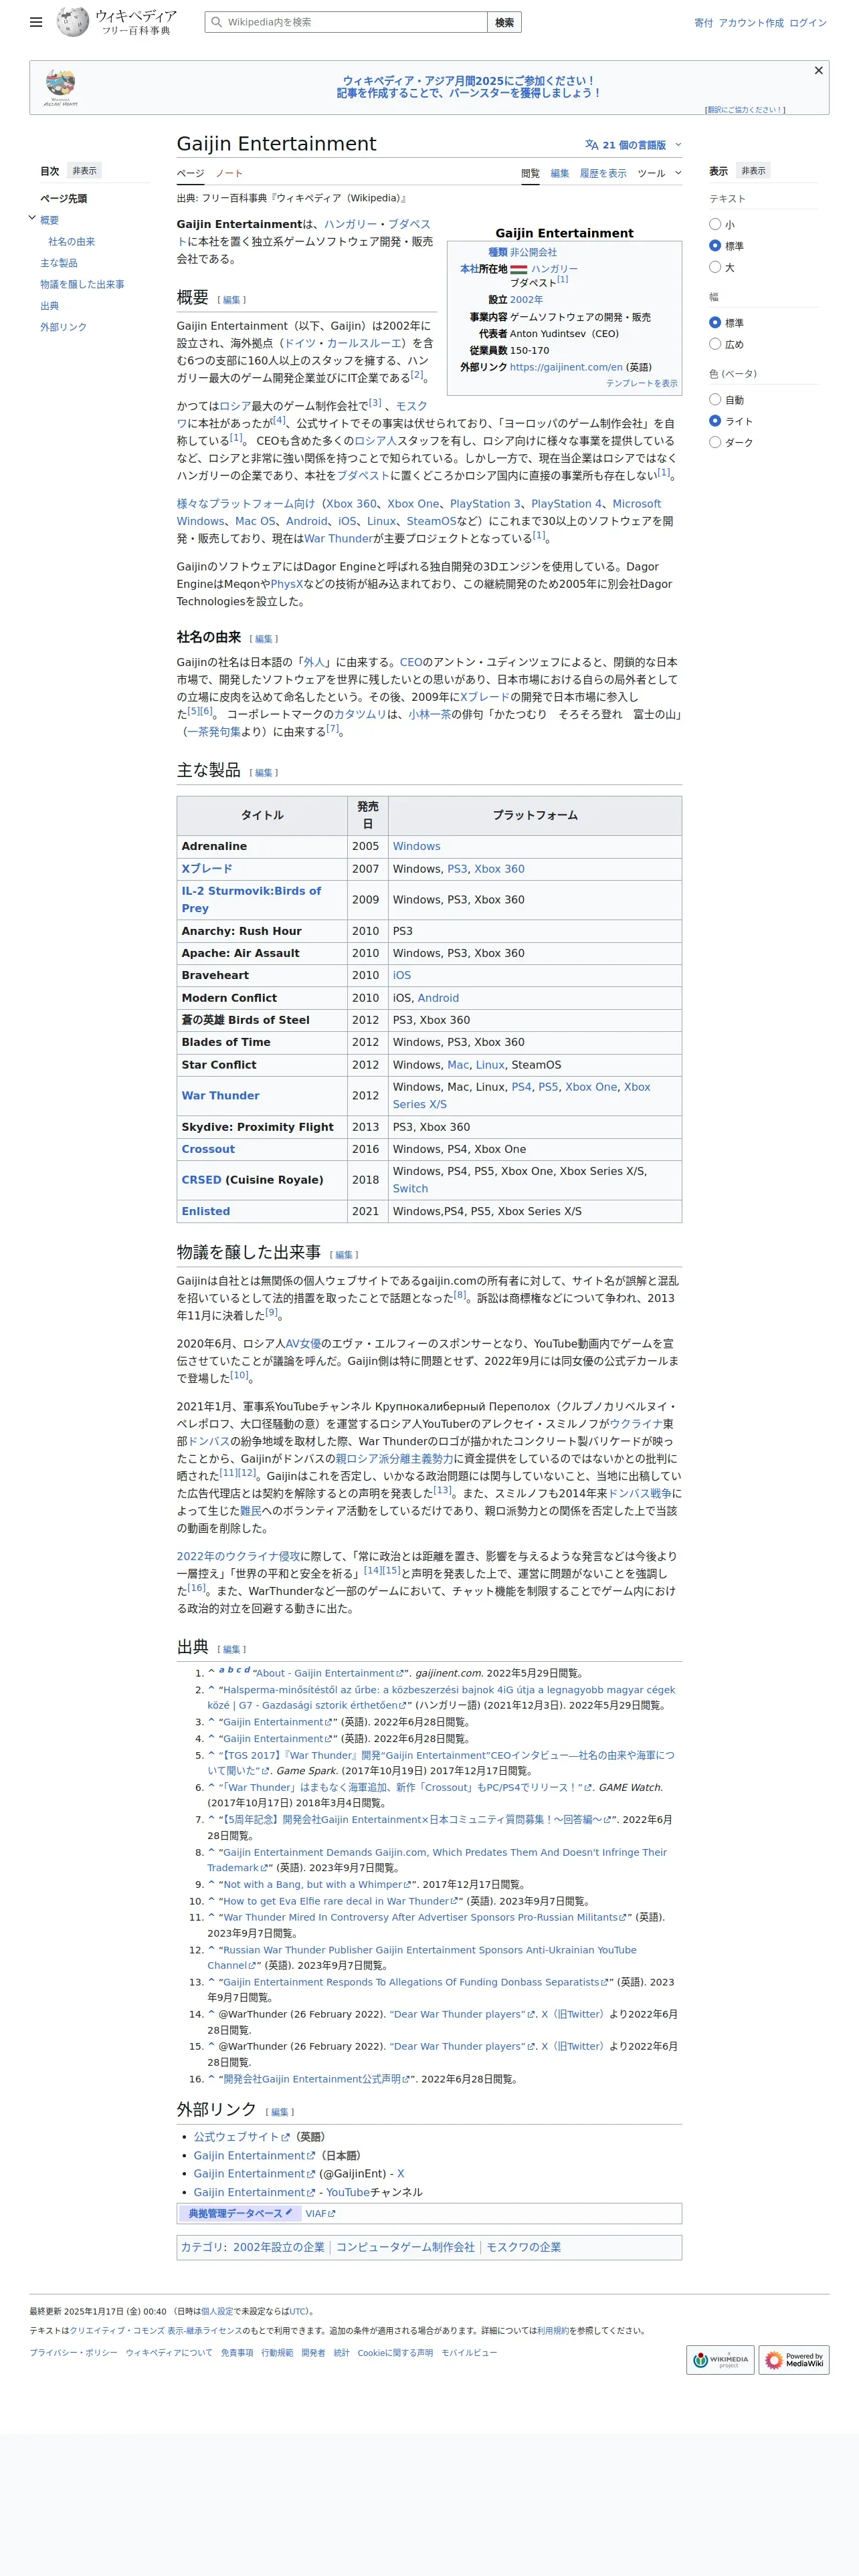Open the War Thunder table link
This screenshot has width=859, height=2576.
220,1095
